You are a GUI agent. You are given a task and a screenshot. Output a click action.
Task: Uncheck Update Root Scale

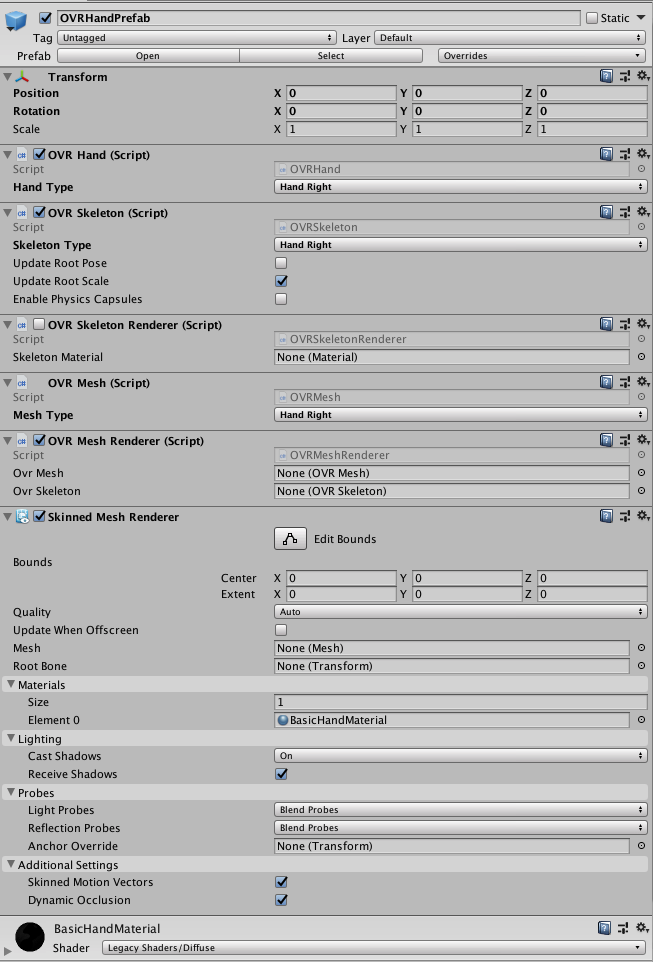(x=281, y=280)
